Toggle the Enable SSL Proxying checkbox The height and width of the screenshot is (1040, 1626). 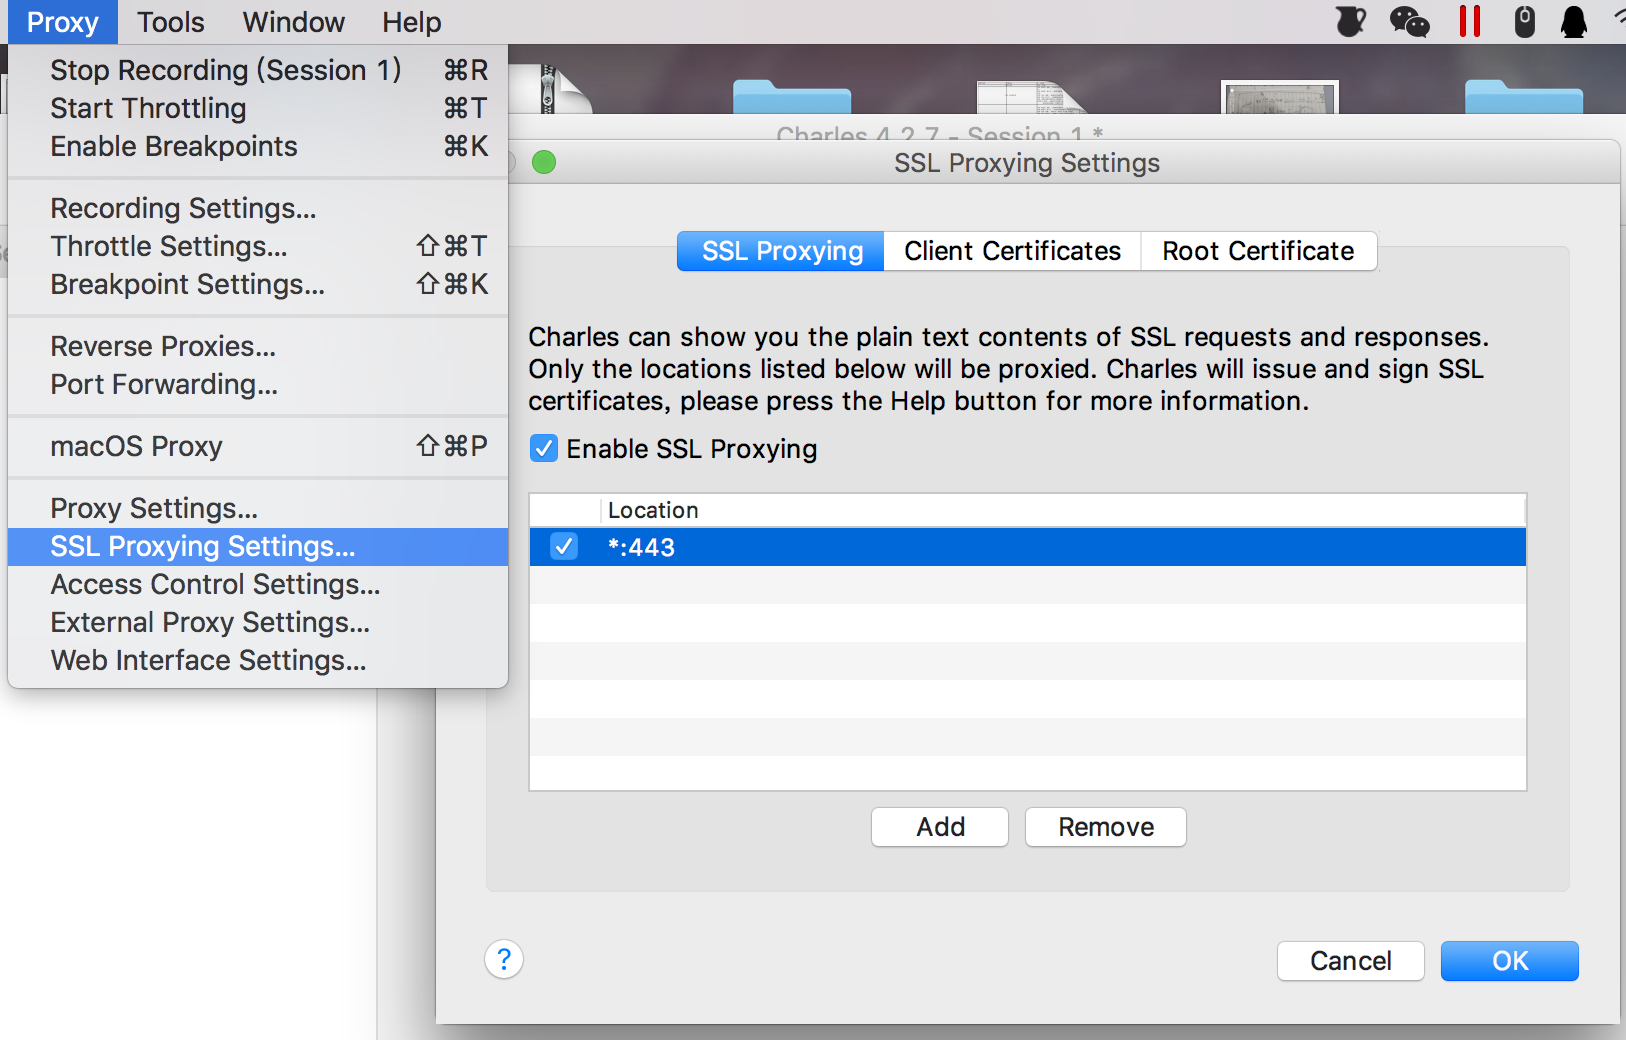(x=544, y=448)
